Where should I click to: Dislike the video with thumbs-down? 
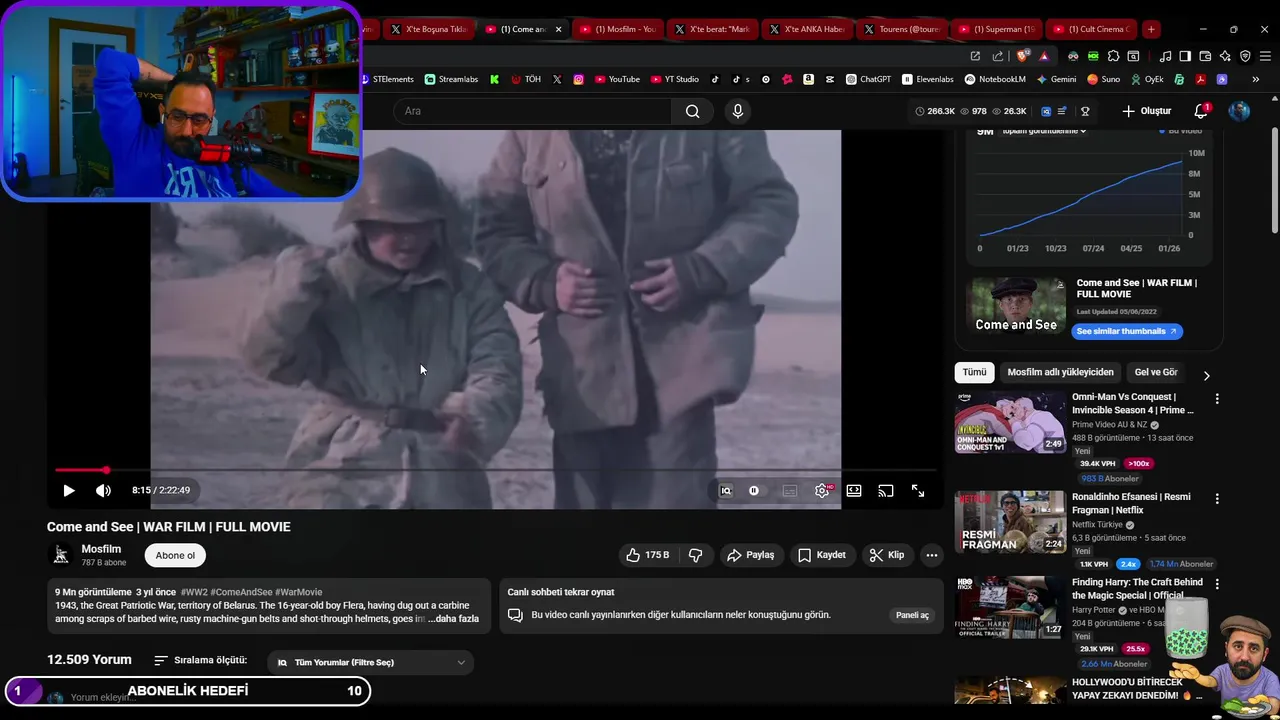click(x=695, y=555)
